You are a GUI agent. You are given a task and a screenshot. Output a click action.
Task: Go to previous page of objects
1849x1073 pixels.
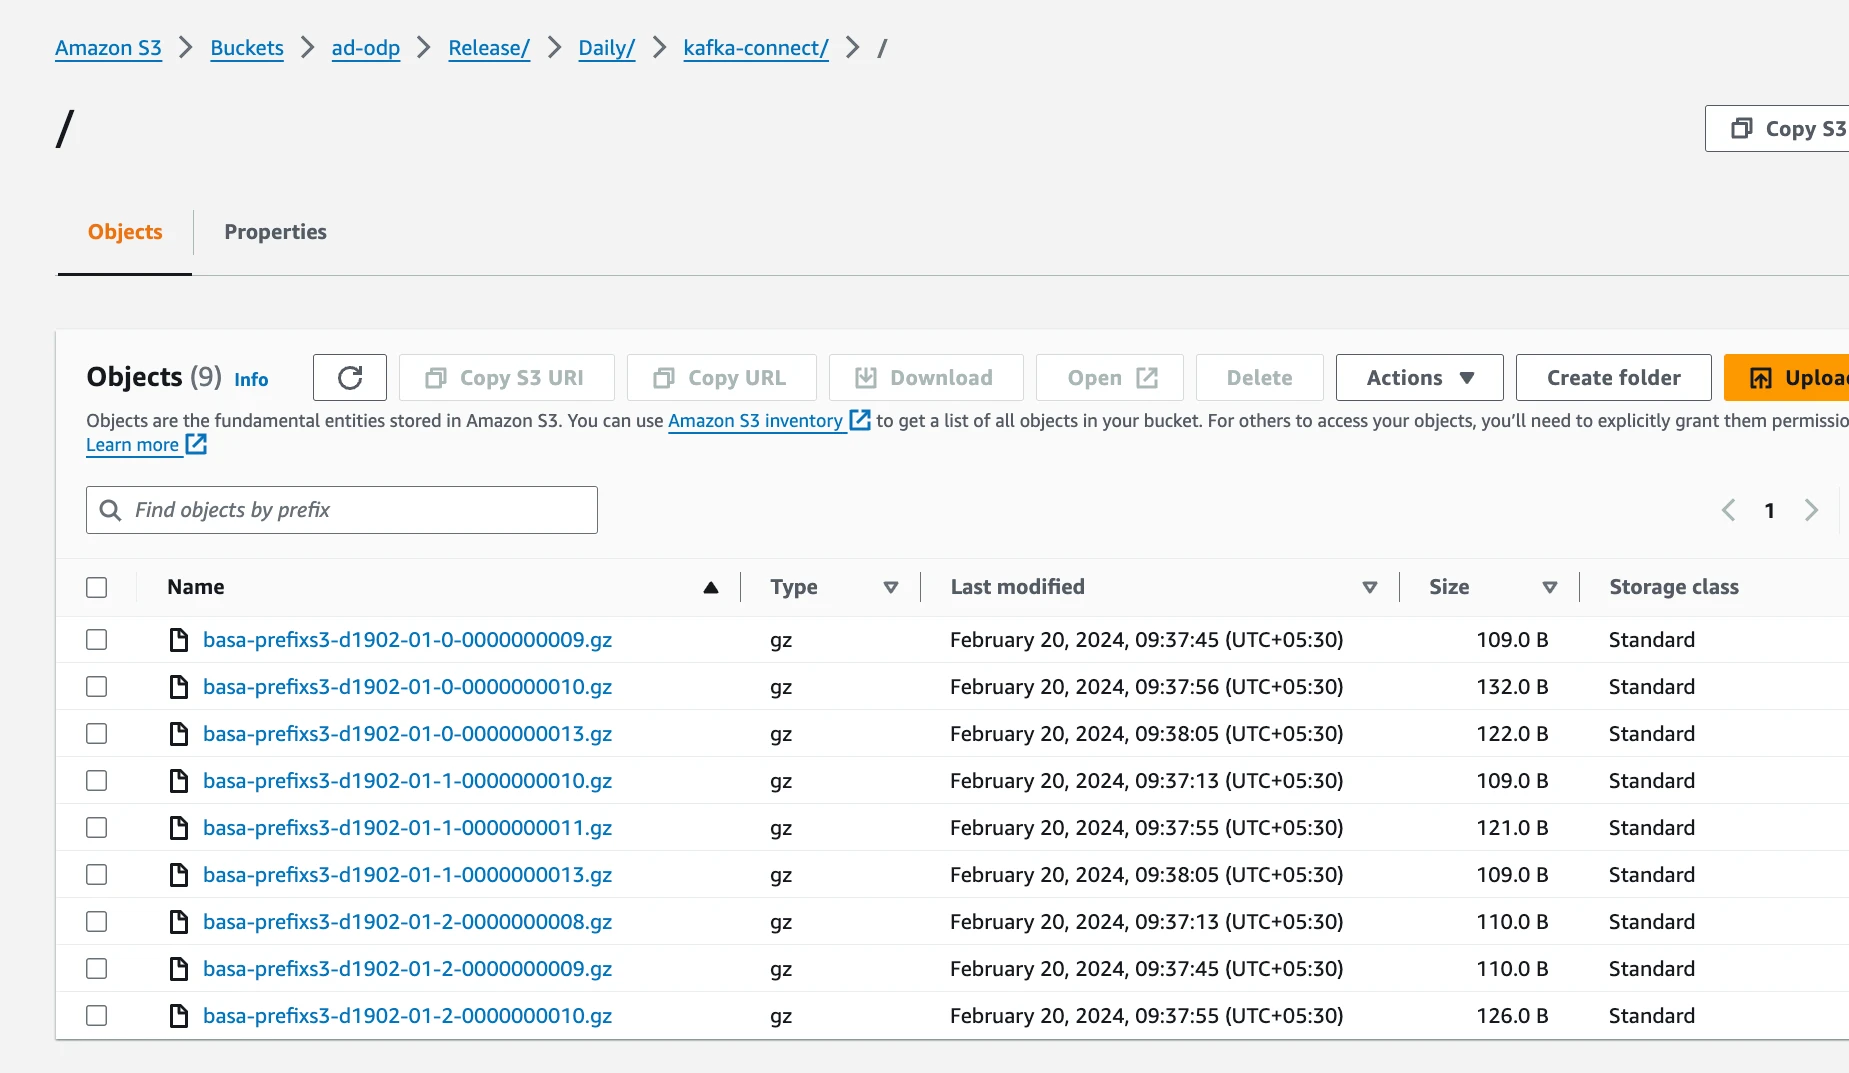pyautogui.click(x=1728, y=510)
